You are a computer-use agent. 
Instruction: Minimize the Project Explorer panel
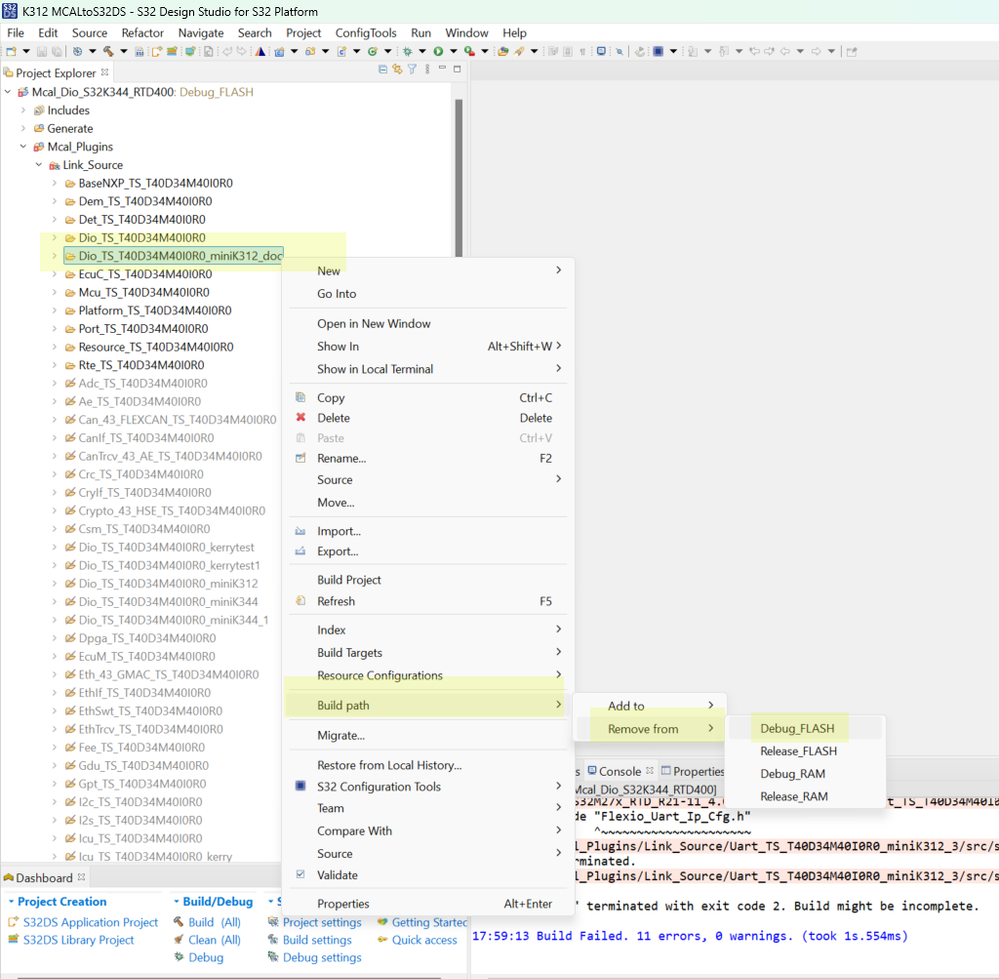point(442,69)
